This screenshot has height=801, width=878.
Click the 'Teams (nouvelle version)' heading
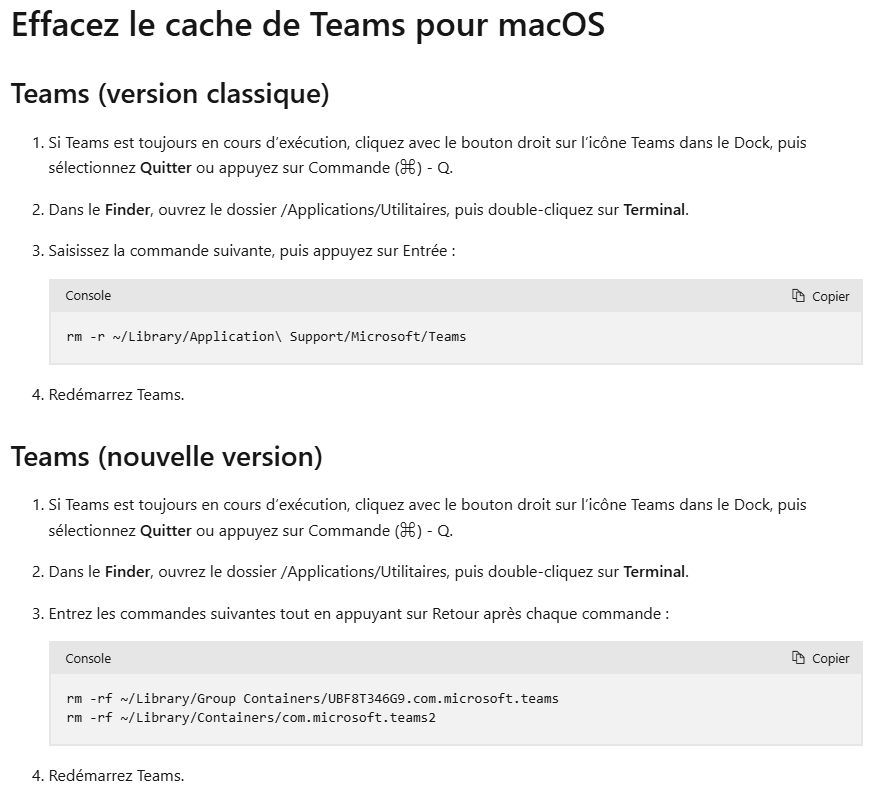click(x=167, y=457)
